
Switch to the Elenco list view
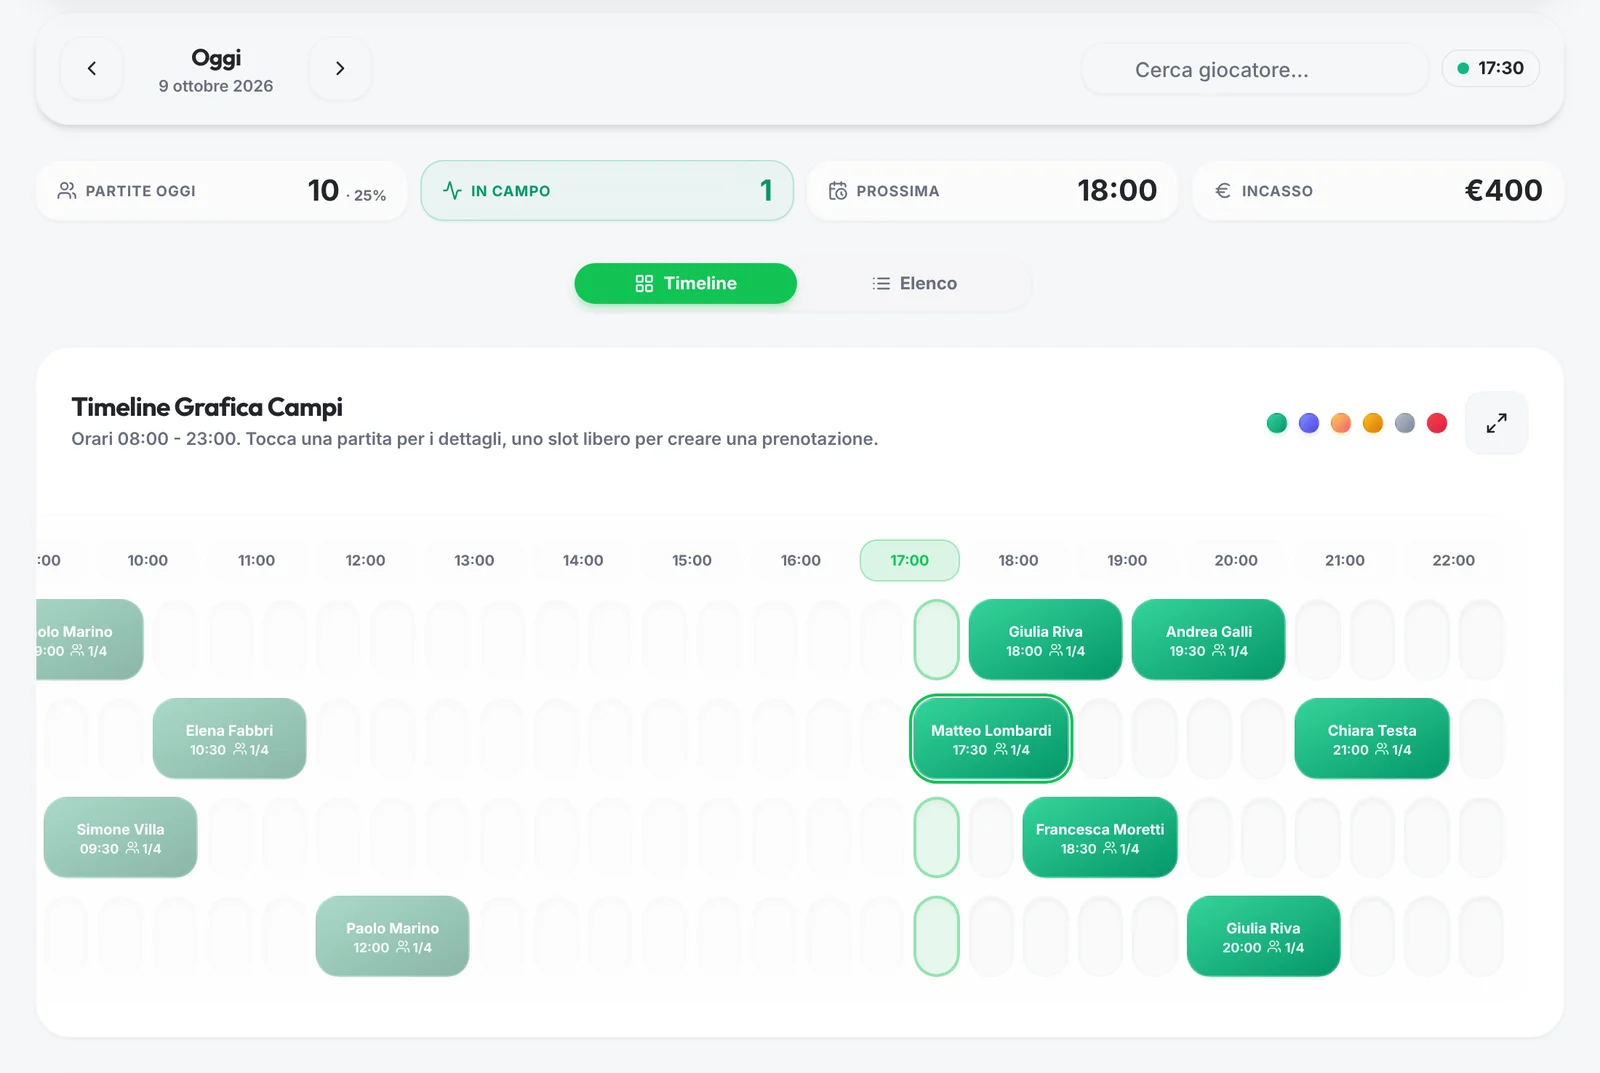[x=914, y=284]
